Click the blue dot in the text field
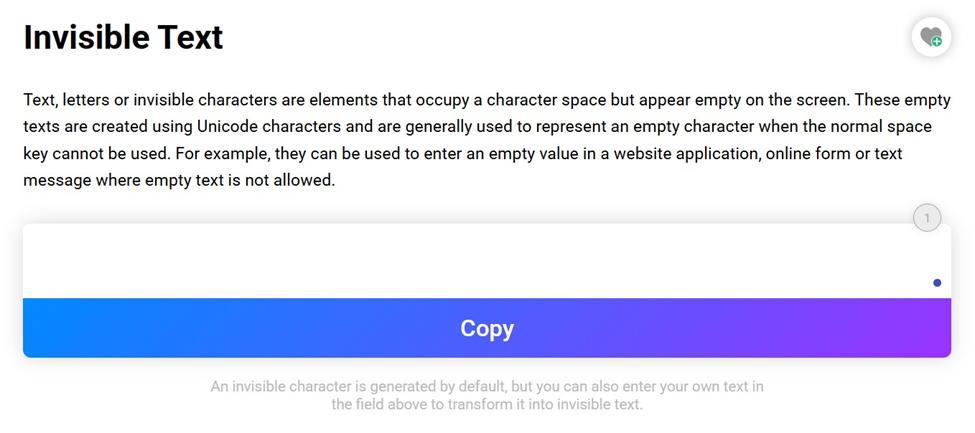The image size is (975, 433). tap(937, 283)
